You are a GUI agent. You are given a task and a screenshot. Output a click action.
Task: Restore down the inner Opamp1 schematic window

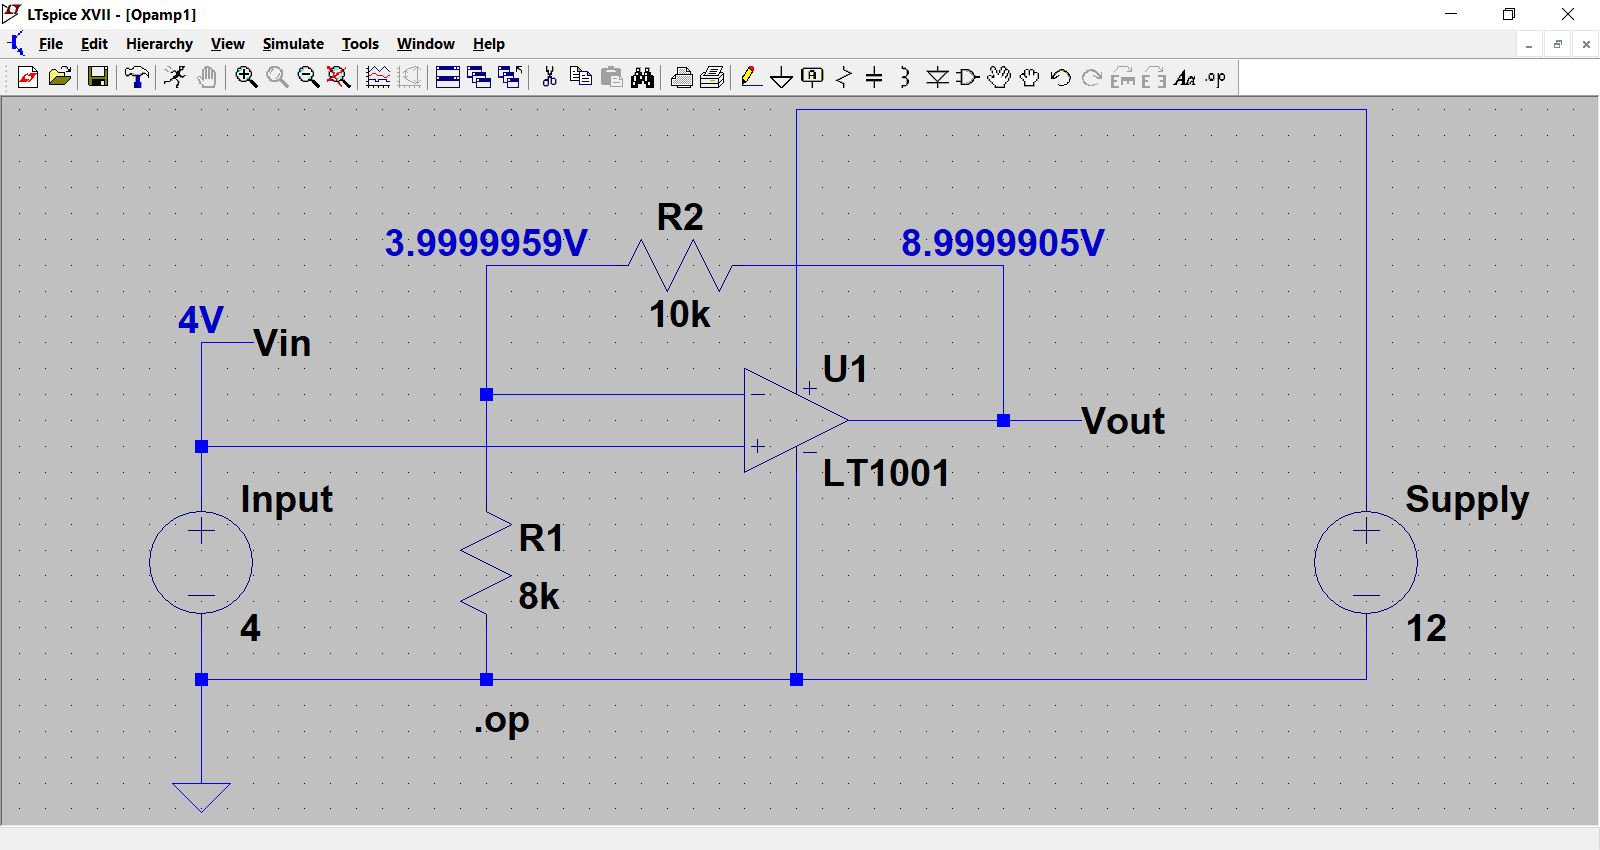pyautogui.click(x=1557, y=44)
